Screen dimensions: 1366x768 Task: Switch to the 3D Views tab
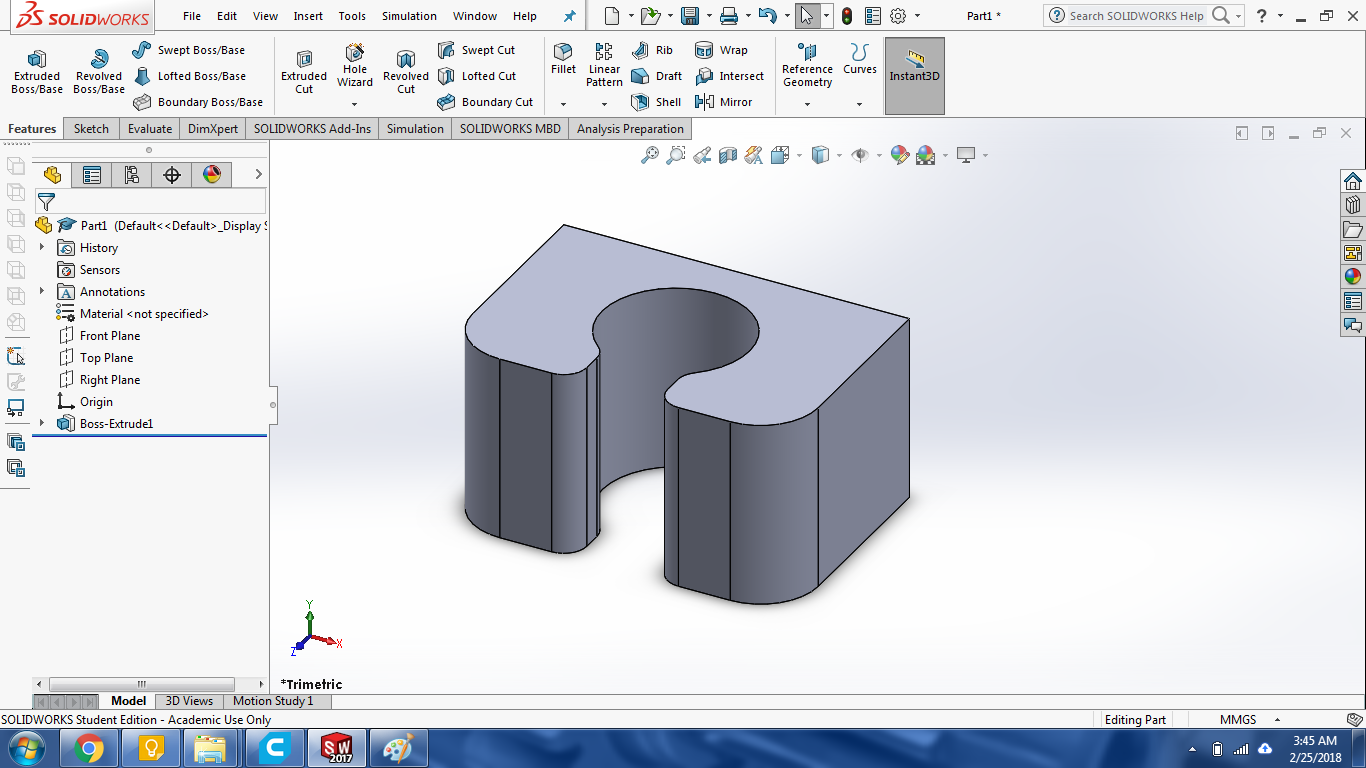click(189, 701)
